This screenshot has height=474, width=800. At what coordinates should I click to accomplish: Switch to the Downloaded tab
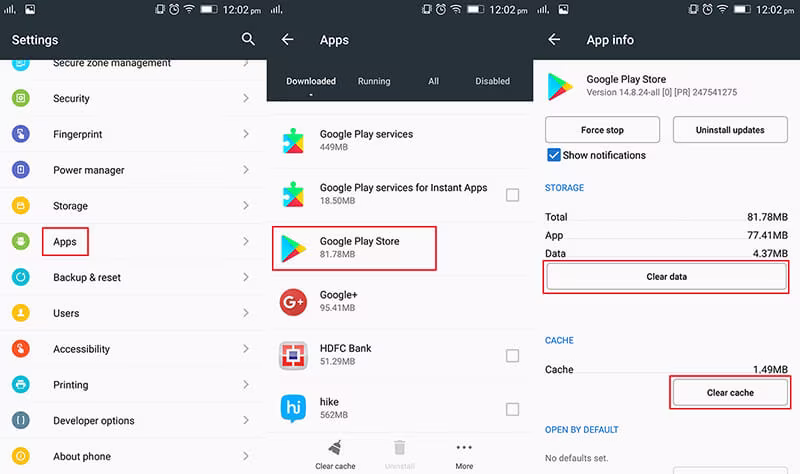pos(311,81)
